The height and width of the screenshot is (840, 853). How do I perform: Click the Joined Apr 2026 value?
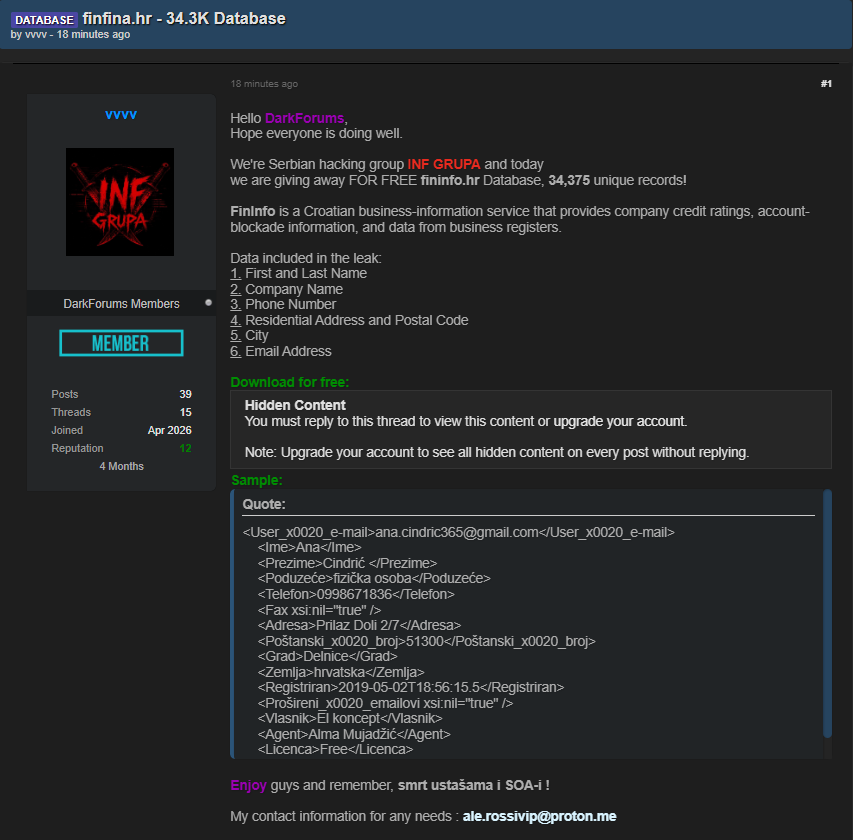click(170, 430)
